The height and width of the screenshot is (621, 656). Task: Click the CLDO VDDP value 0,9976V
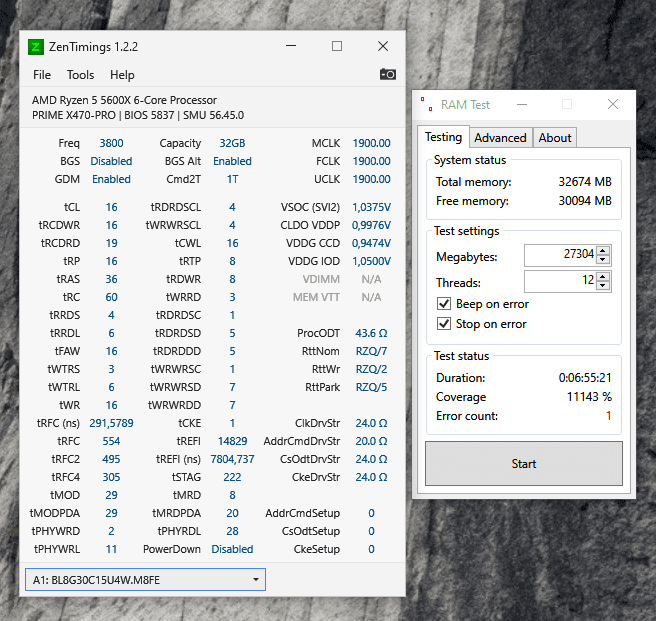[372, 225]
